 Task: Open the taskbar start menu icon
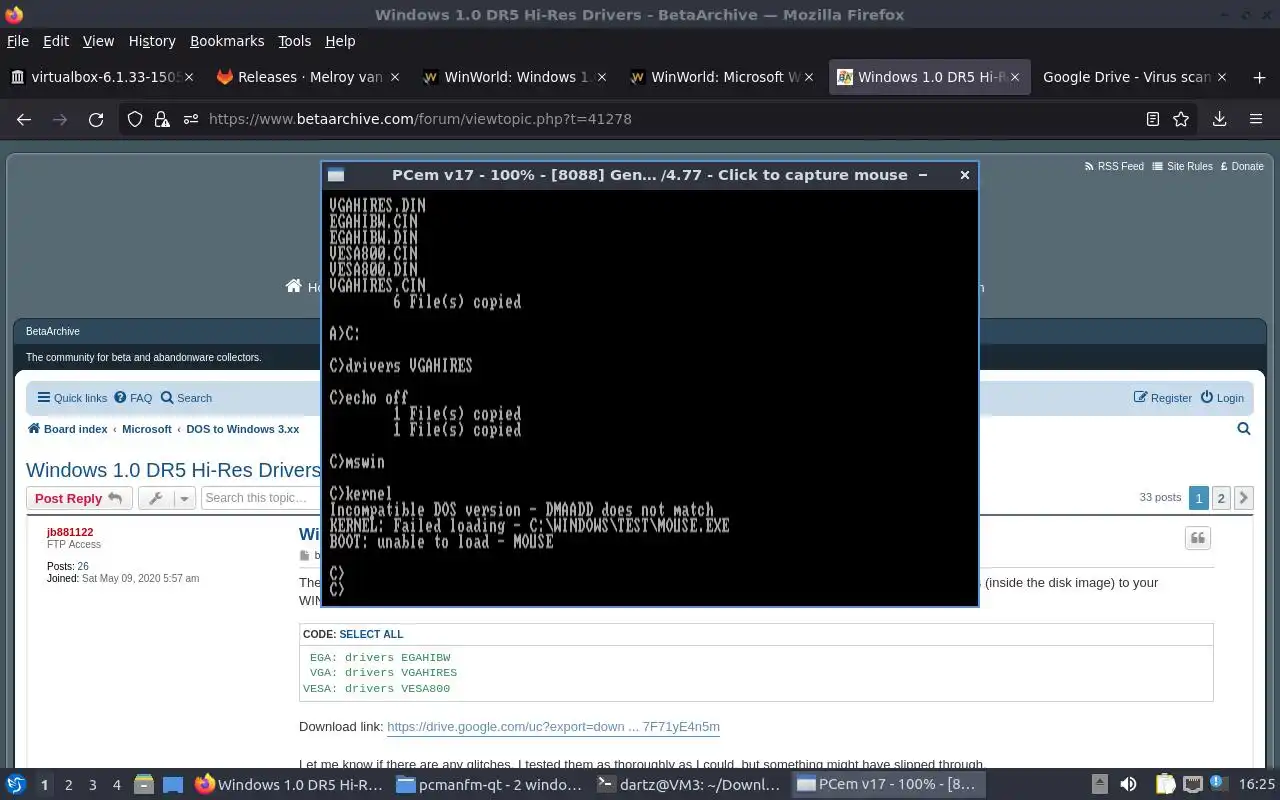click(x=16, y=785)
